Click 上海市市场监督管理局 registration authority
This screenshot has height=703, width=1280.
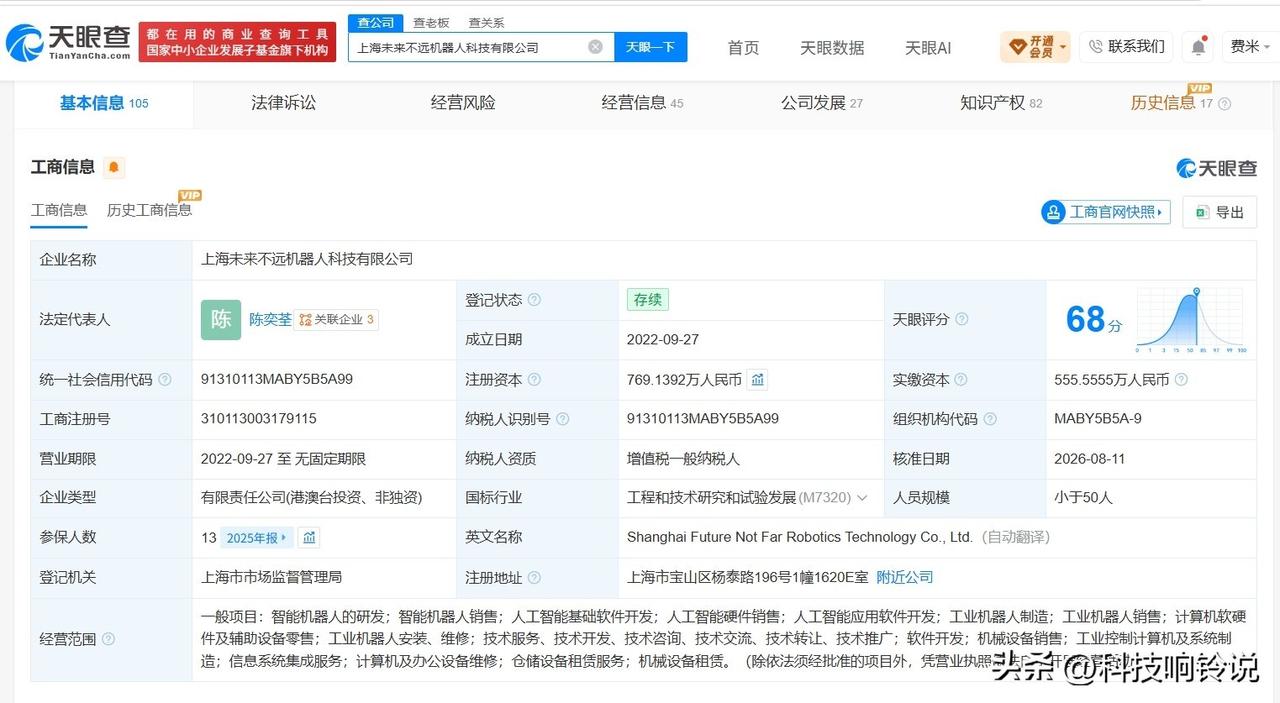coord(272,577)
